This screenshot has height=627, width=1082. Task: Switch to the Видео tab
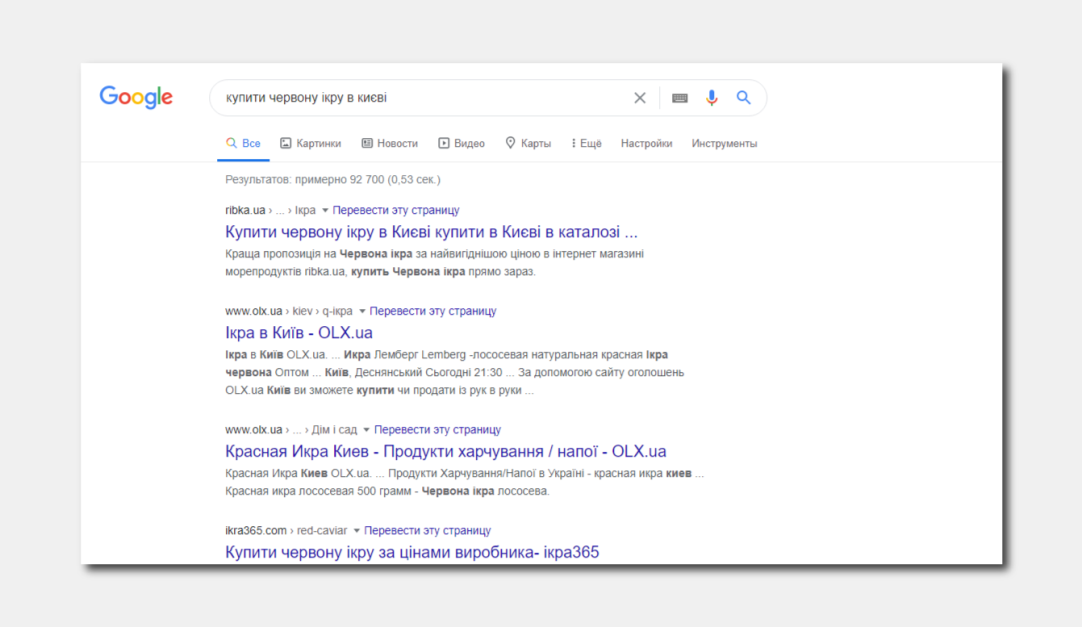point(462,143)
